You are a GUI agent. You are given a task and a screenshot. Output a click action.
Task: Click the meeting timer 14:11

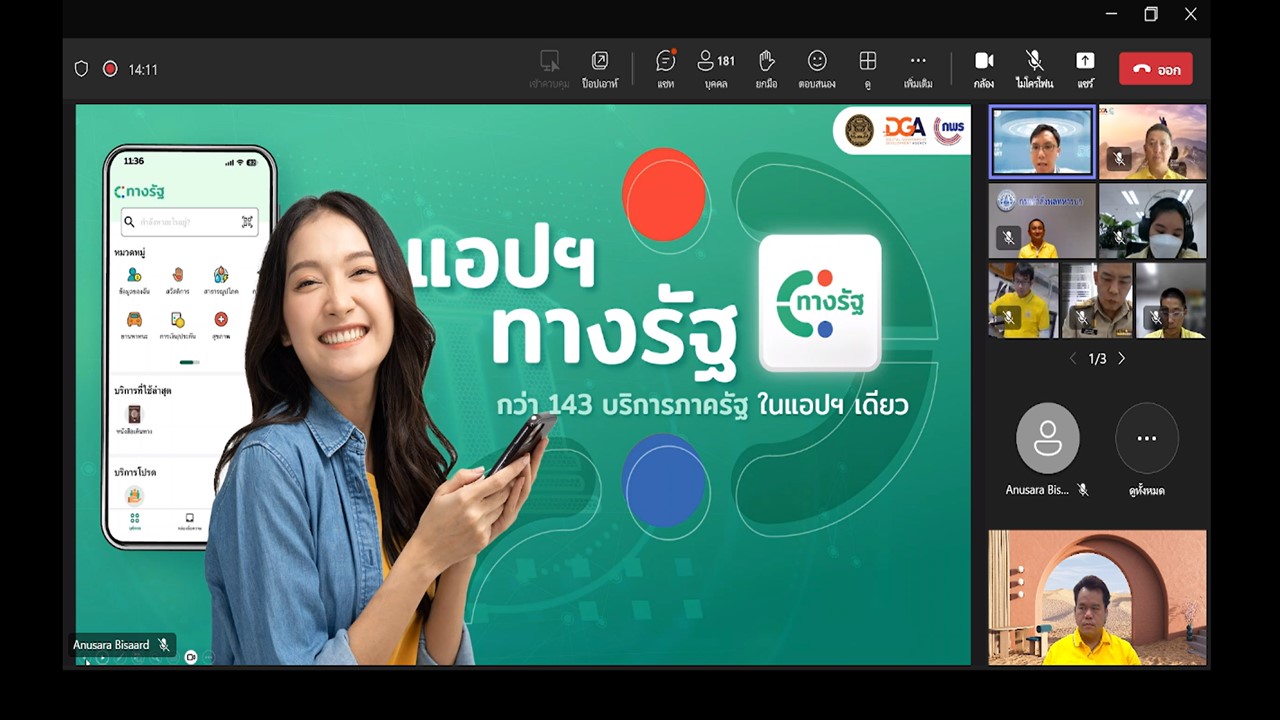(x=143, y=70)
